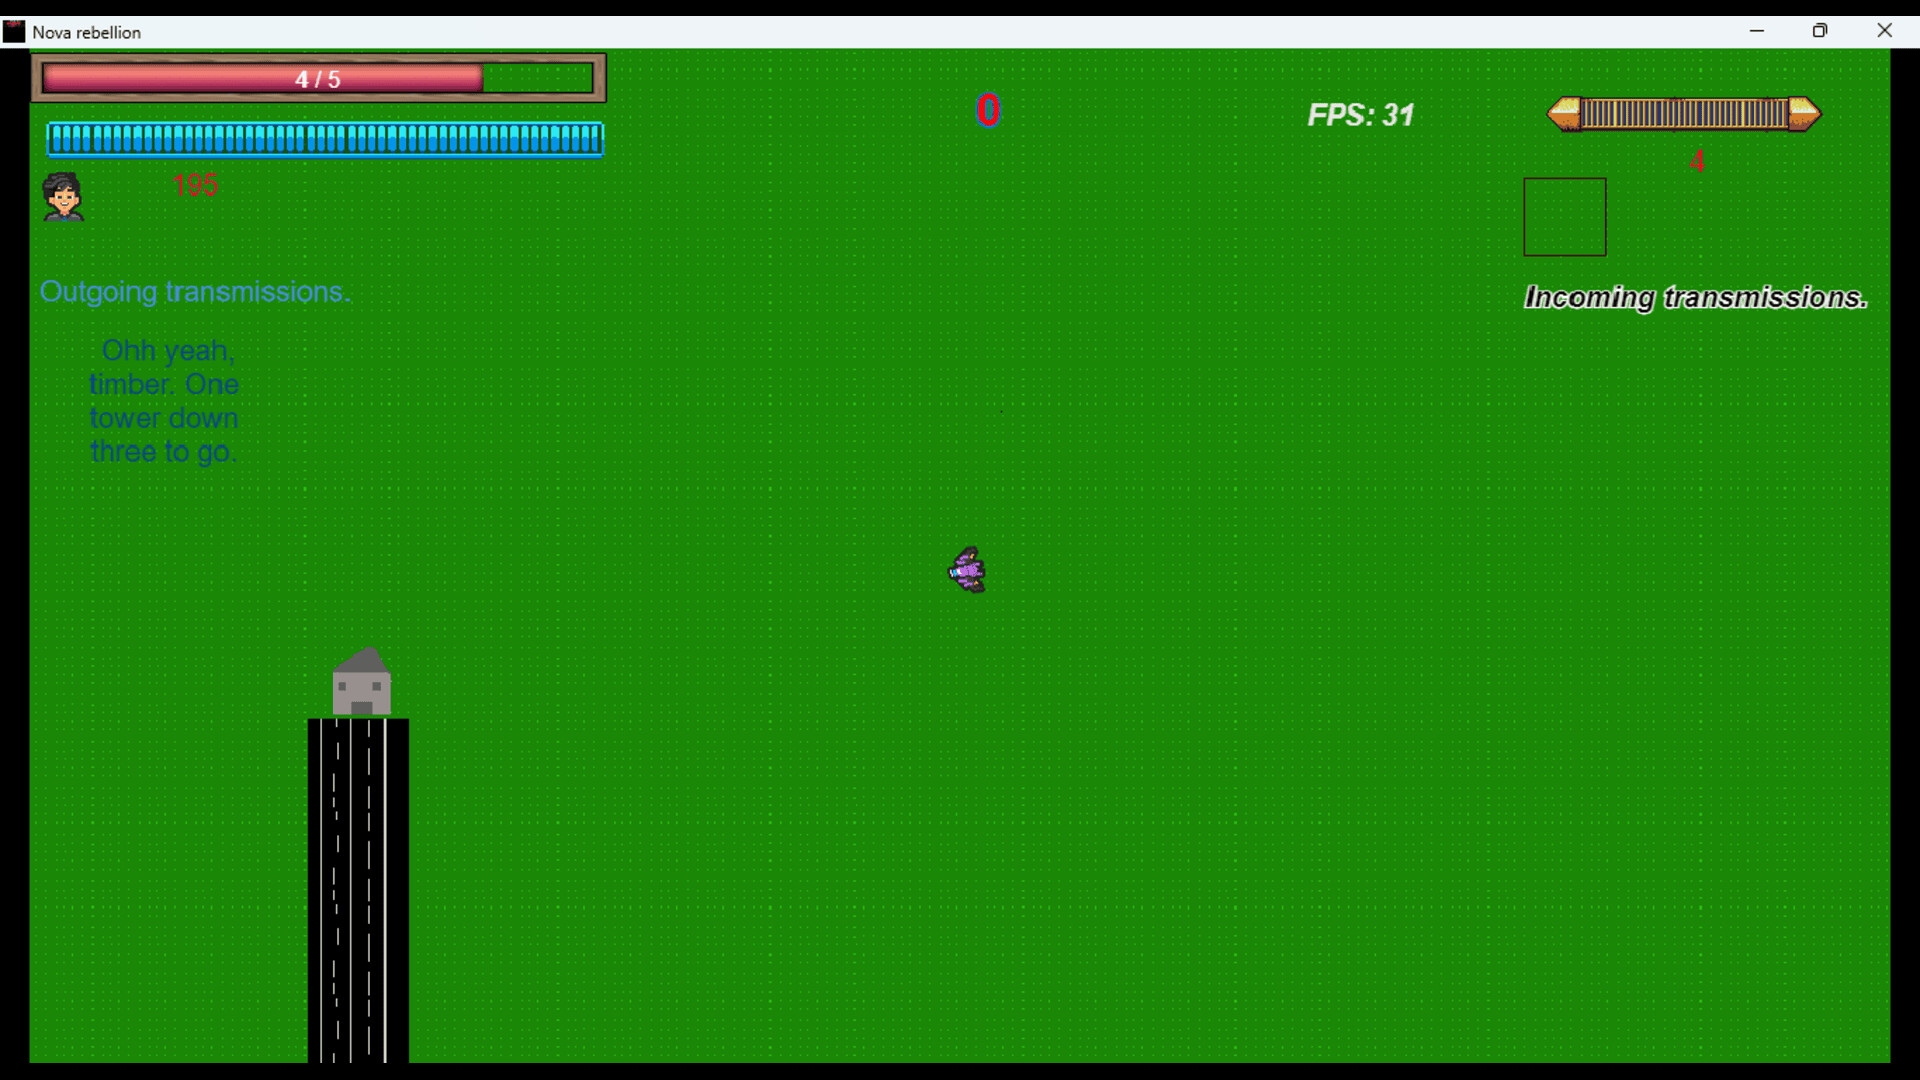Screen dimensions: 1920x1080
Task: Click the right arrow cap of the ammo gauge
Action: click(x=1801, y=114)
